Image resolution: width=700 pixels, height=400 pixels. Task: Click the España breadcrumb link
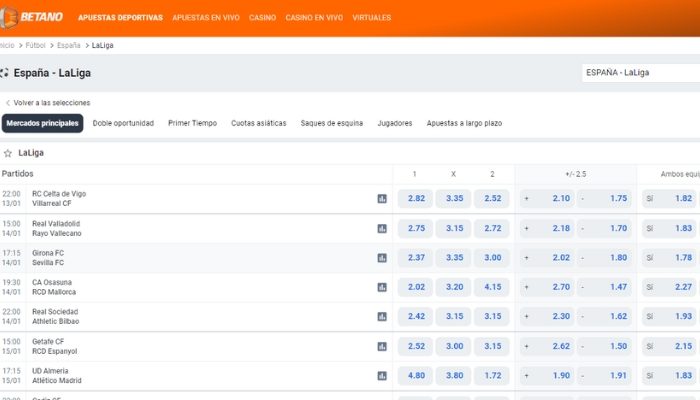pos(69,45)
